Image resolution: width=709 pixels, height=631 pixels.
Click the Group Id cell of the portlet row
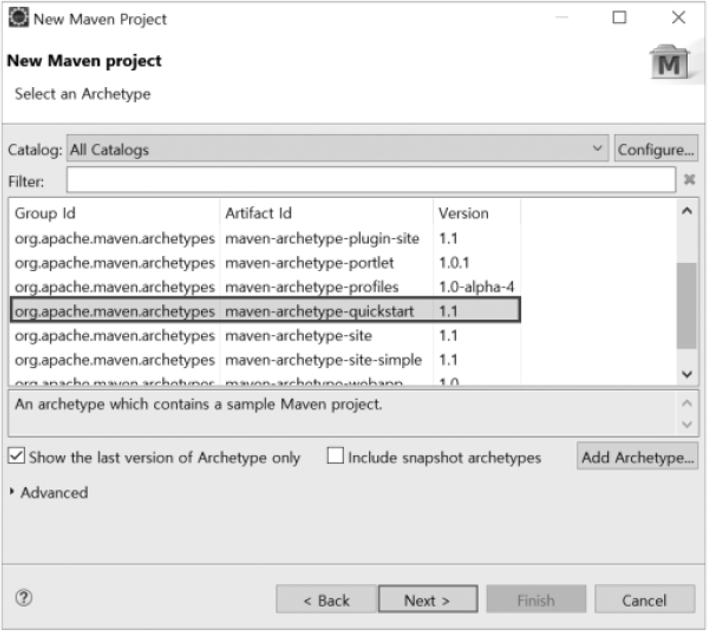tap(114, 263)
